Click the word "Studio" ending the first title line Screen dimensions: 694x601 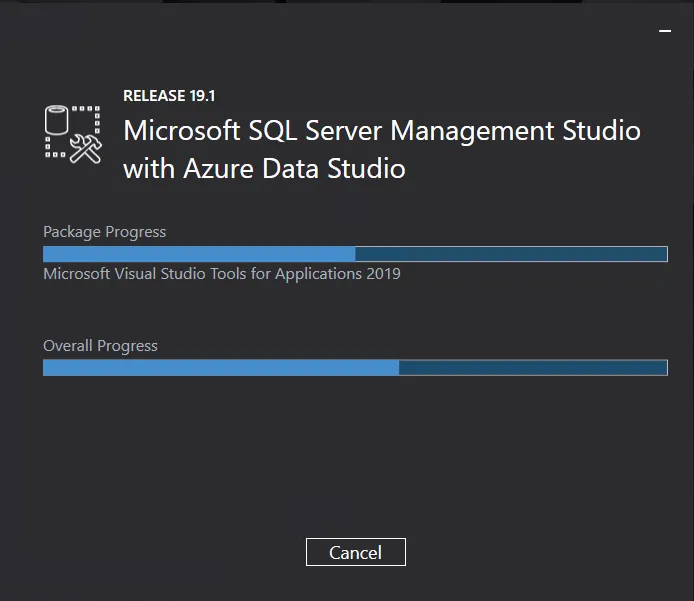(601, 131)
